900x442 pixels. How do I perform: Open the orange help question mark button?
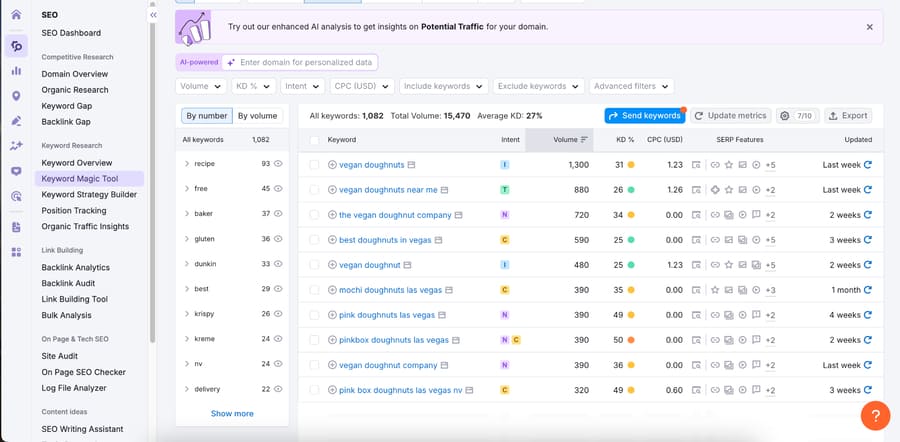point(875,415)
